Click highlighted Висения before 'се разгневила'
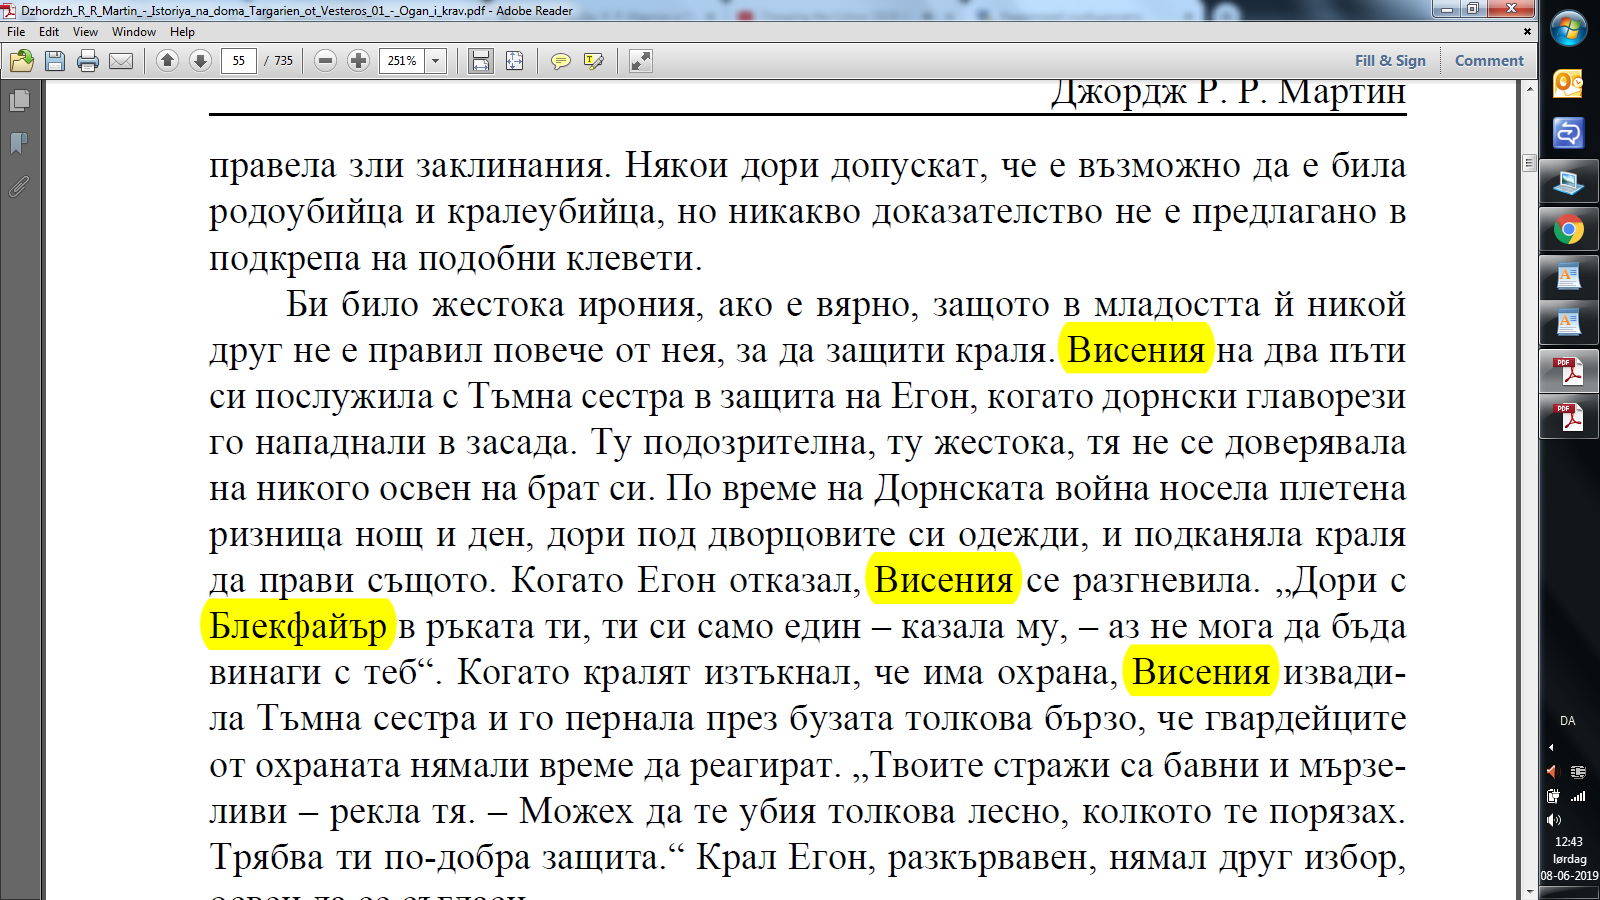 [x=943, y=580]
